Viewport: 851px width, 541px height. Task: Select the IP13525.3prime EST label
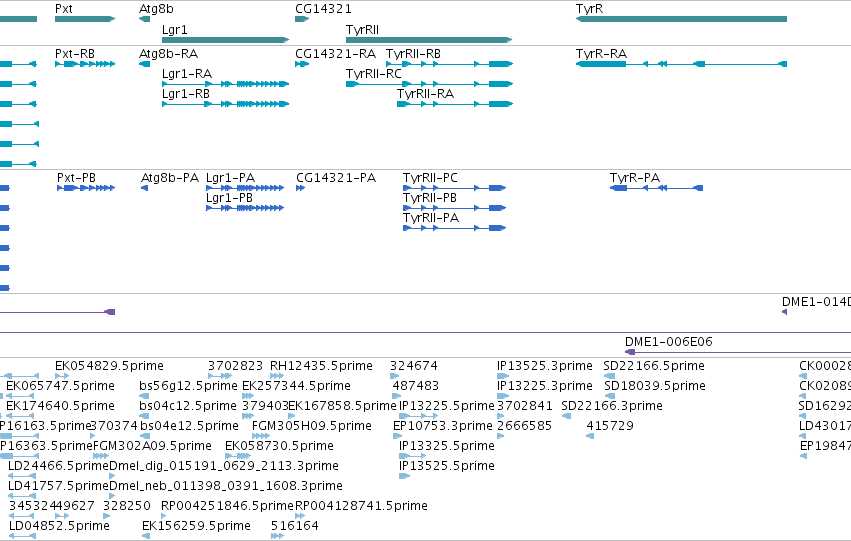544,366
